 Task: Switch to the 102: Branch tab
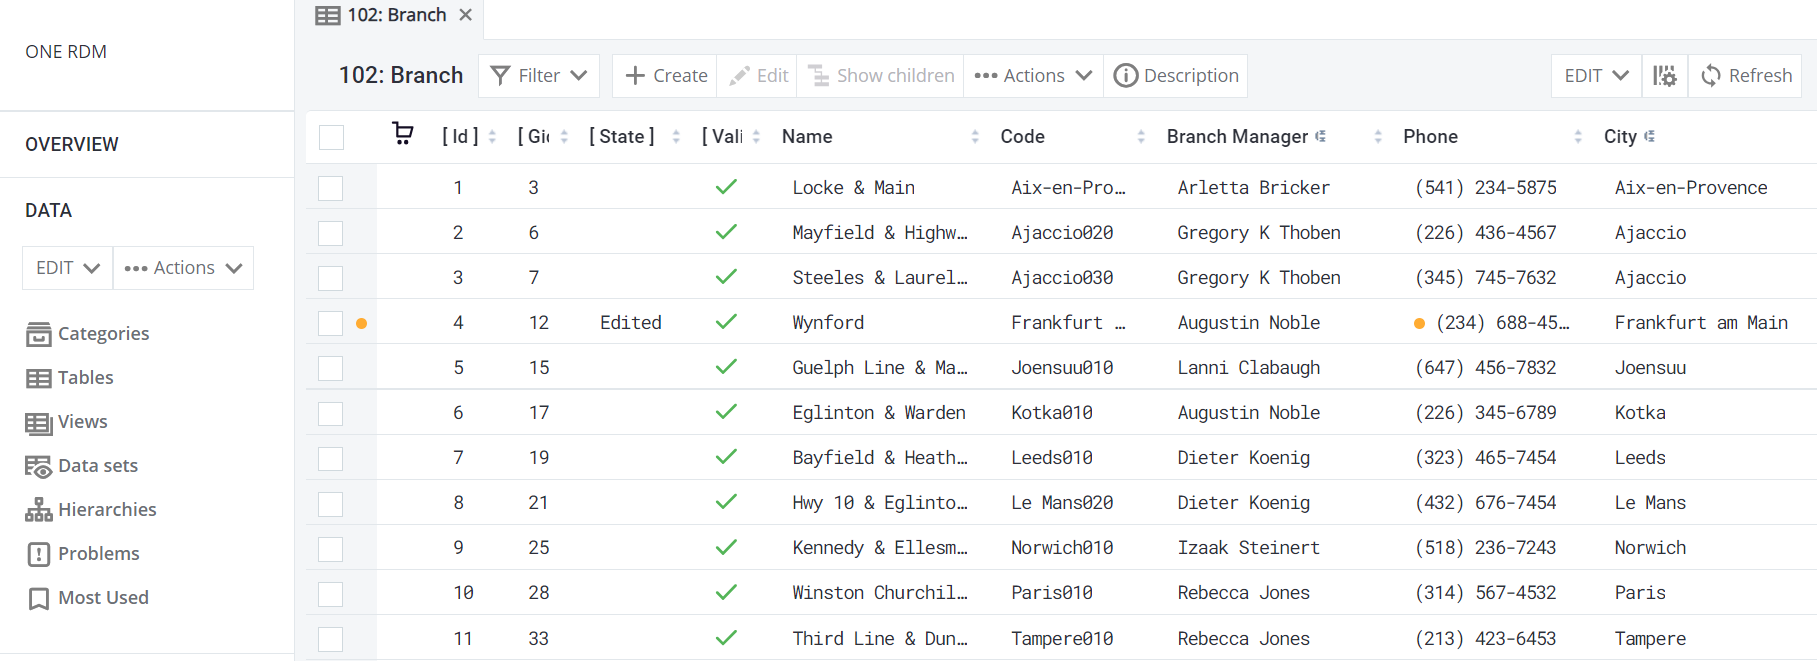[385, 15]
